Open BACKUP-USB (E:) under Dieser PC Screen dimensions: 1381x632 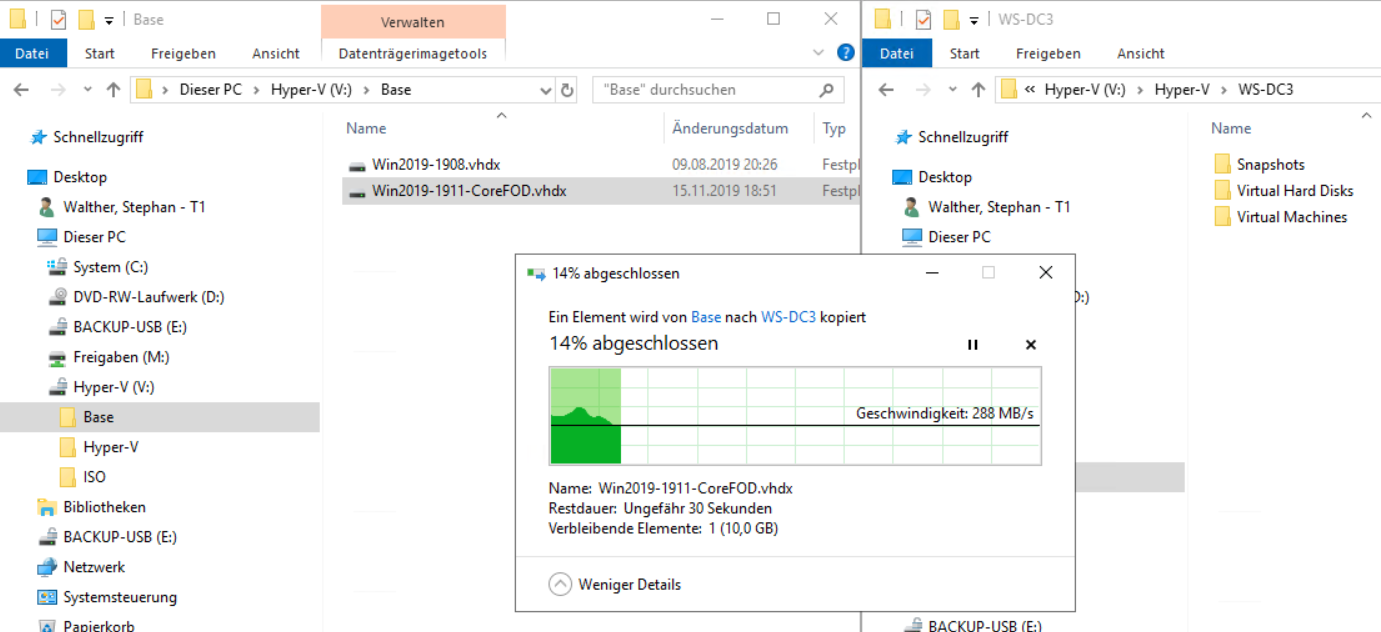coord(130,327)
